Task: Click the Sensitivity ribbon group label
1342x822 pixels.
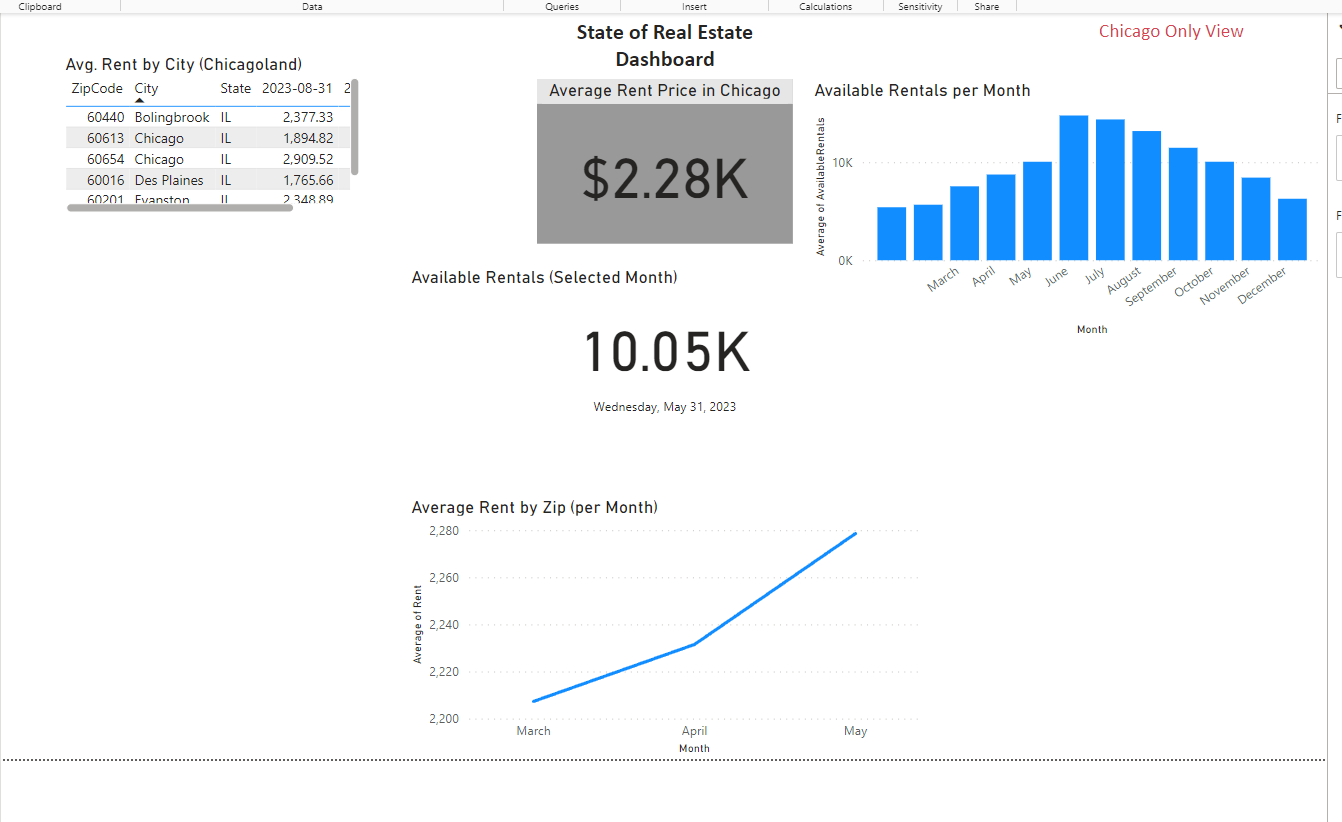Action: tap(920, 7)
